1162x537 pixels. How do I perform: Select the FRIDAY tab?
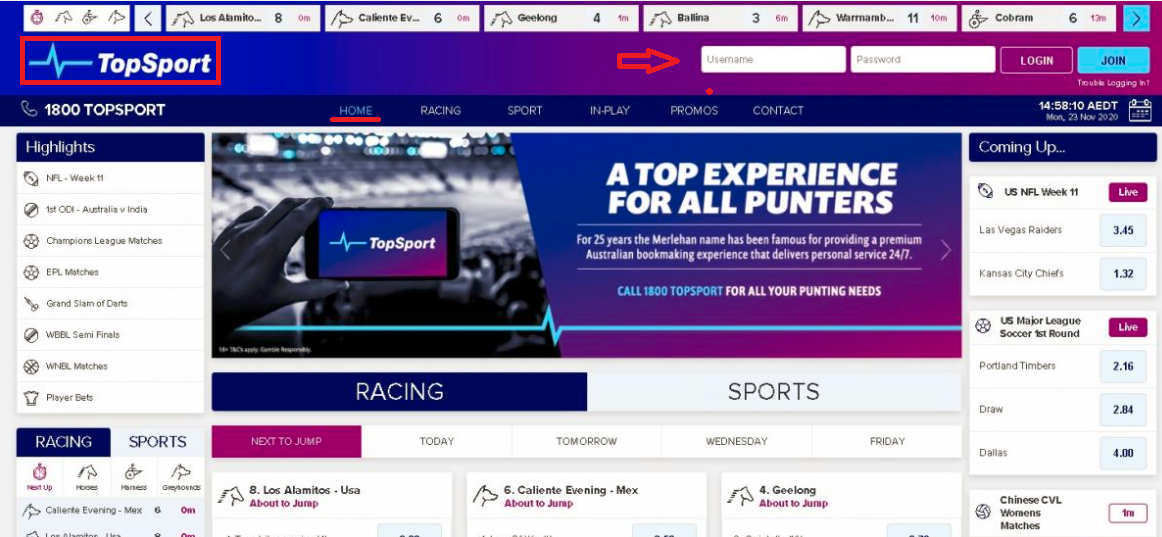coord(887,441)
